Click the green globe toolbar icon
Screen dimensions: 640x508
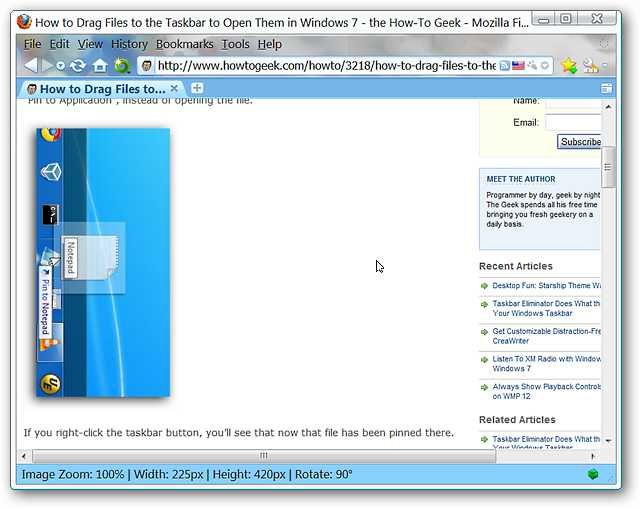click(122, 66)
